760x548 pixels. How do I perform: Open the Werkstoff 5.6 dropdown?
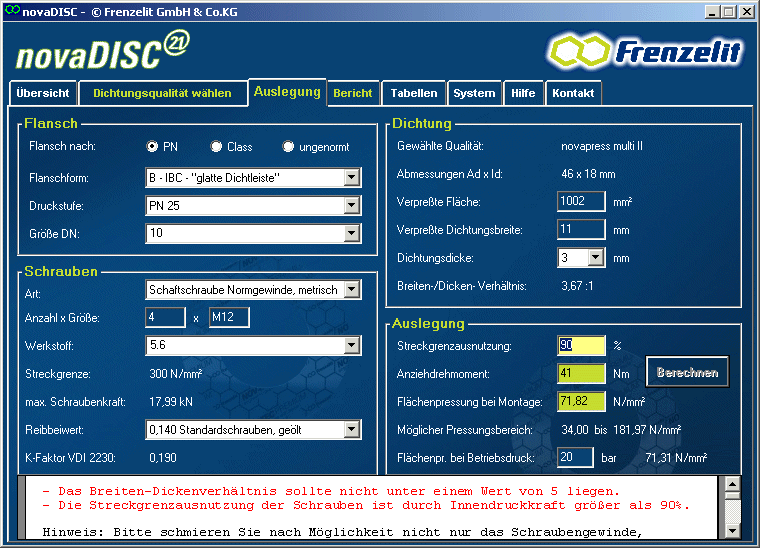tap(351, 346)
